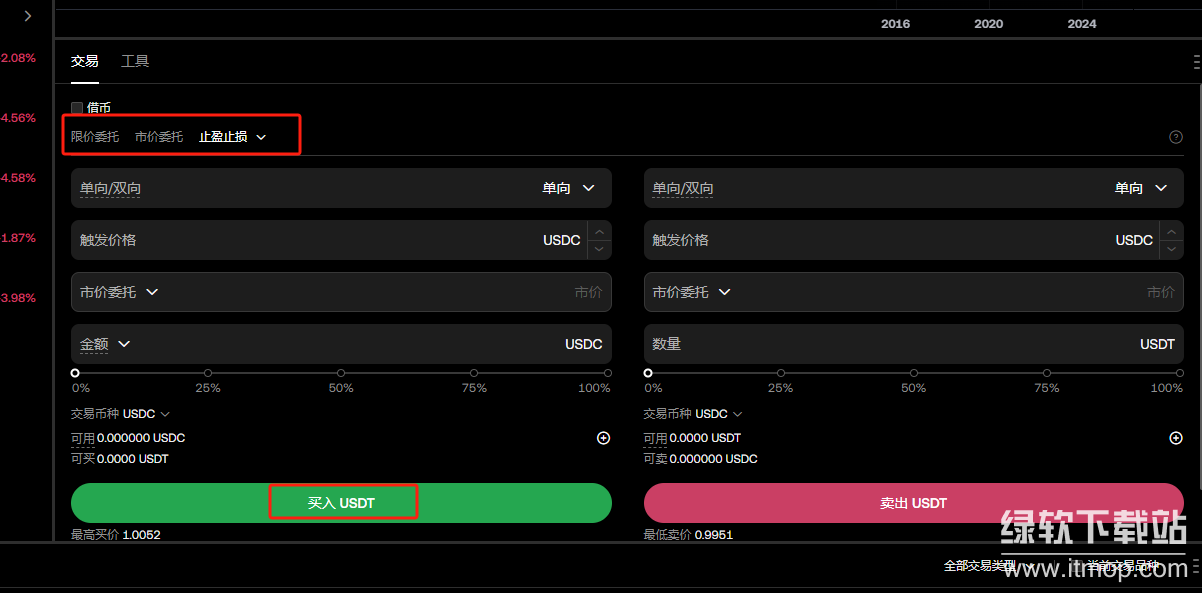Switch to the 工具 tab
The width and height of the screenshot is (1202, 593).
pyautogui.click(x=135, y=61)
